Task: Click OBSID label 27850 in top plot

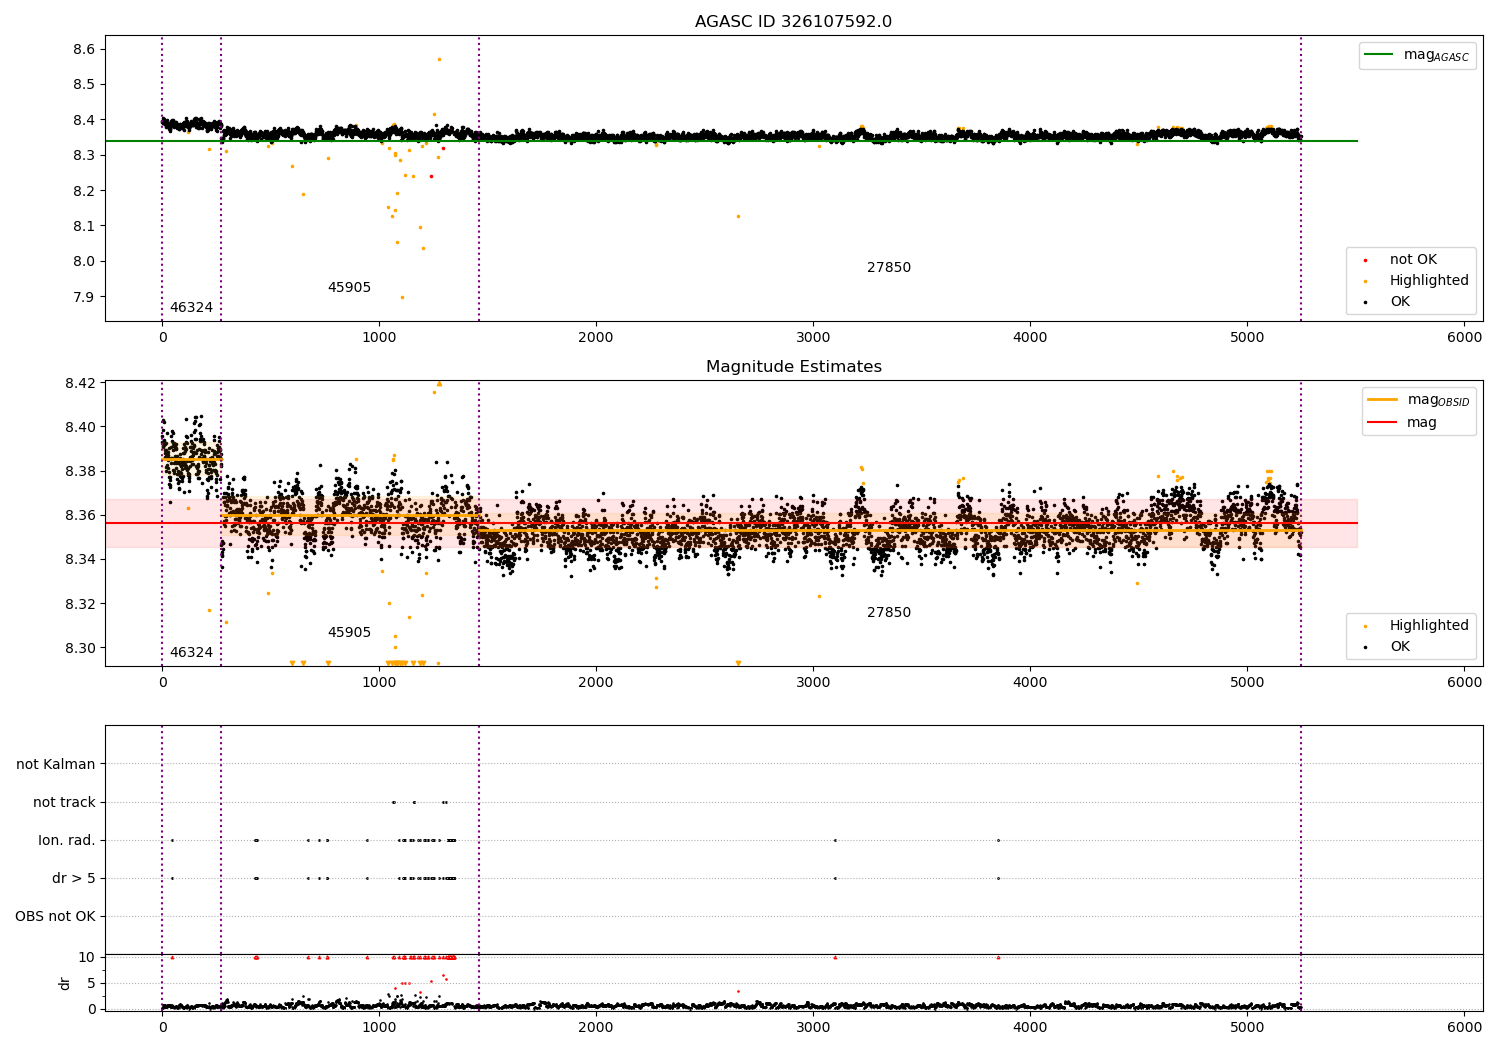Action: pos(889,268)
